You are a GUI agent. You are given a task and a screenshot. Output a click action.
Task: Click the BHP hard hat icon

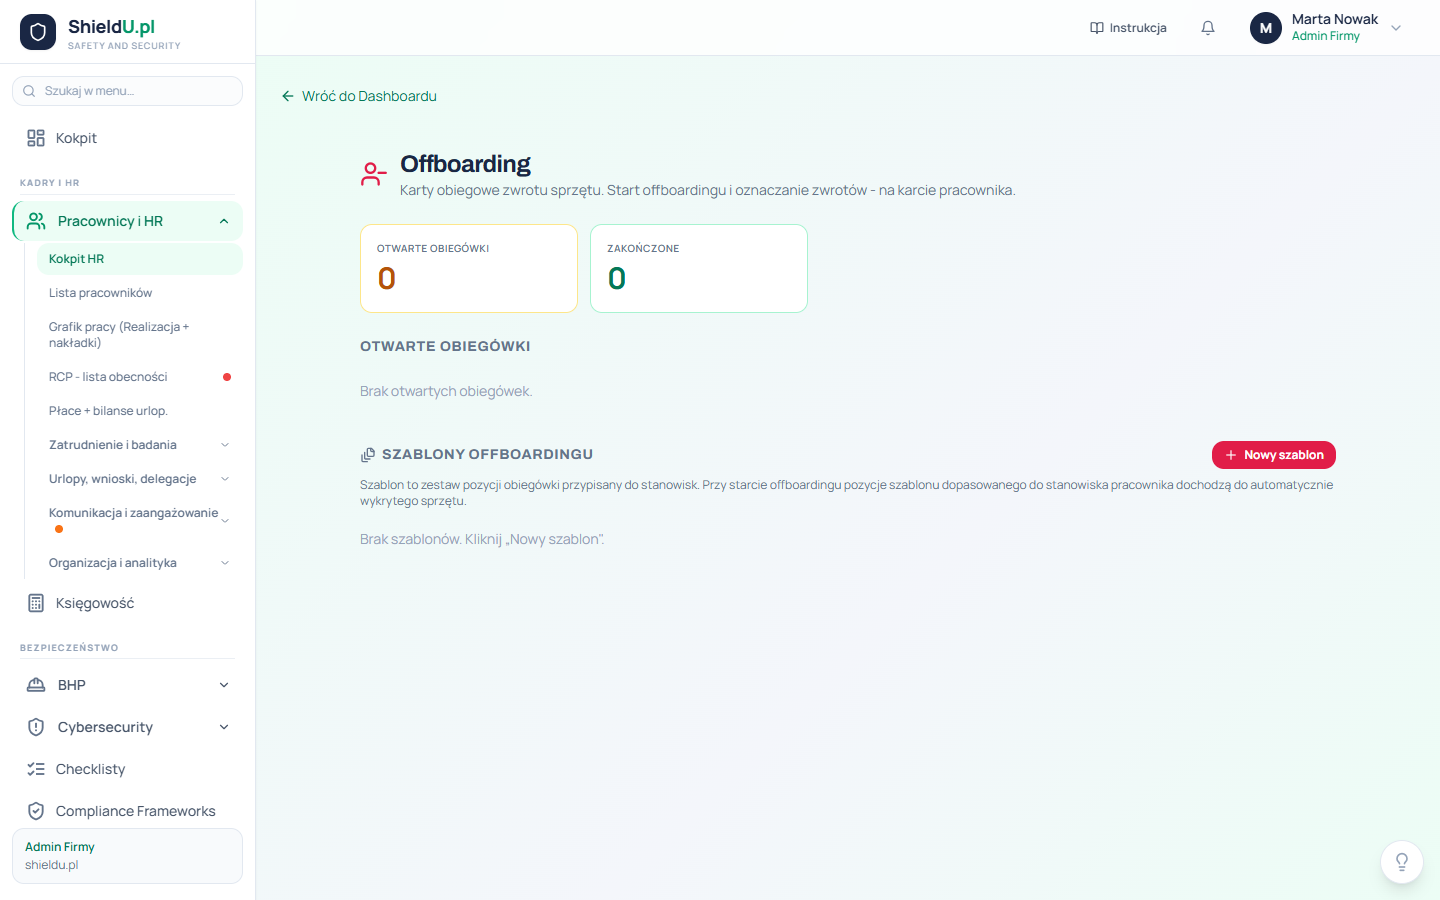pyautogui.click(x=36, y=685)
